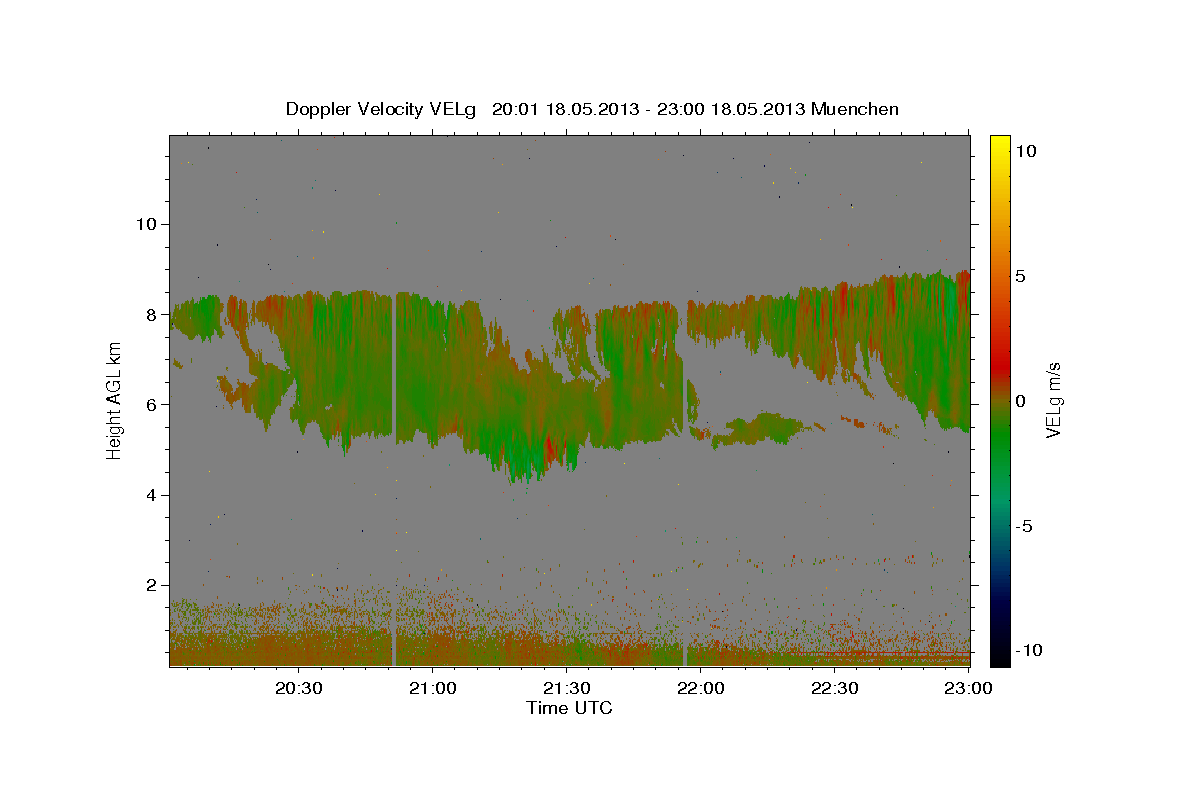
Task: Click the height axis label 6
Action: click(153, 404)
